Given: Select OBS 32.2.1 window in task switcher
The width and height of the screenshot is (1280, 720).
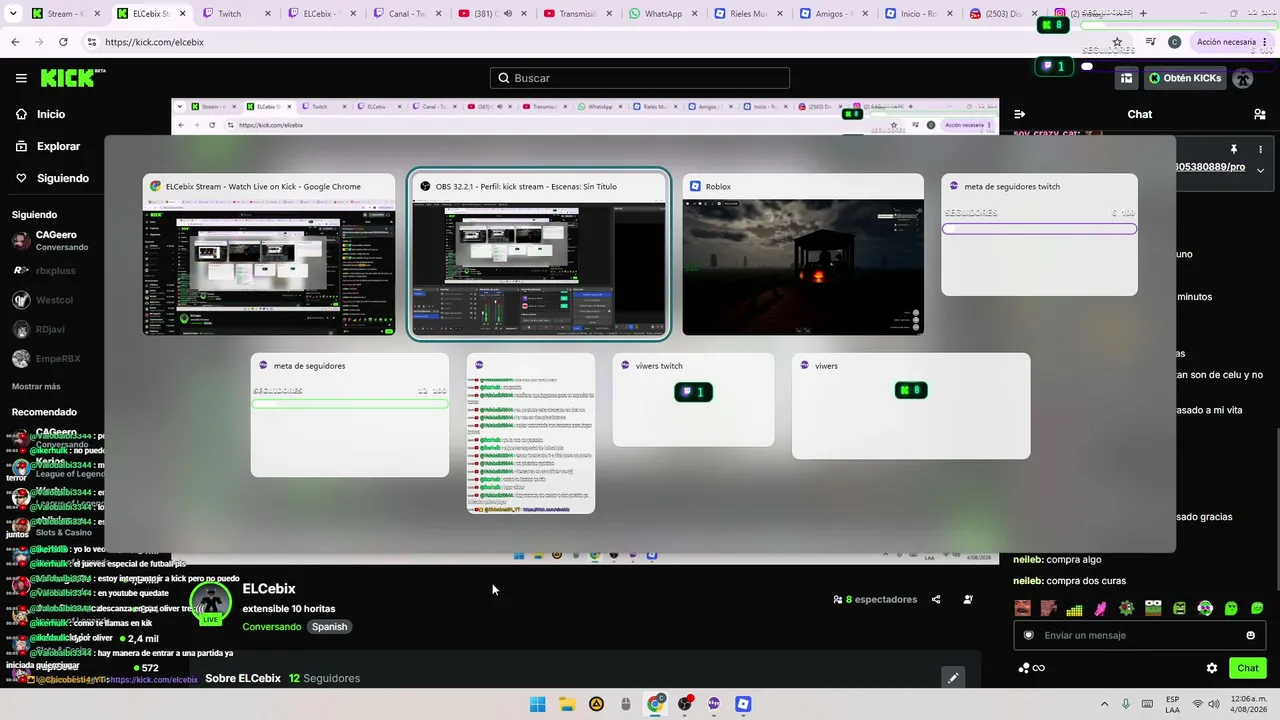Looking at the screenshot, I should [x=539, y=255].
